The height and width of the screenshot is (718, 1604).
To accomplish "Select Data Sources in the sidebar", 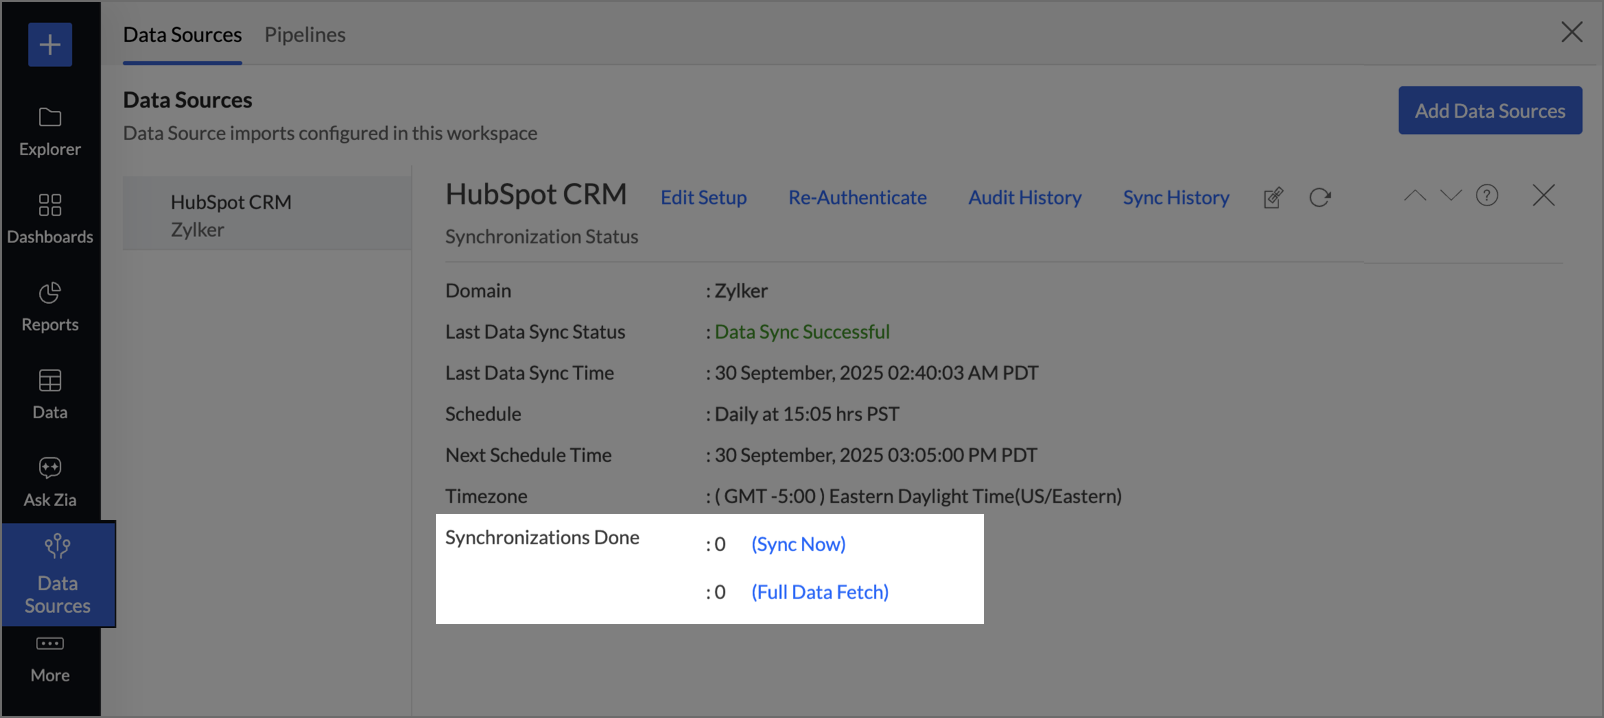I will 57,575.
